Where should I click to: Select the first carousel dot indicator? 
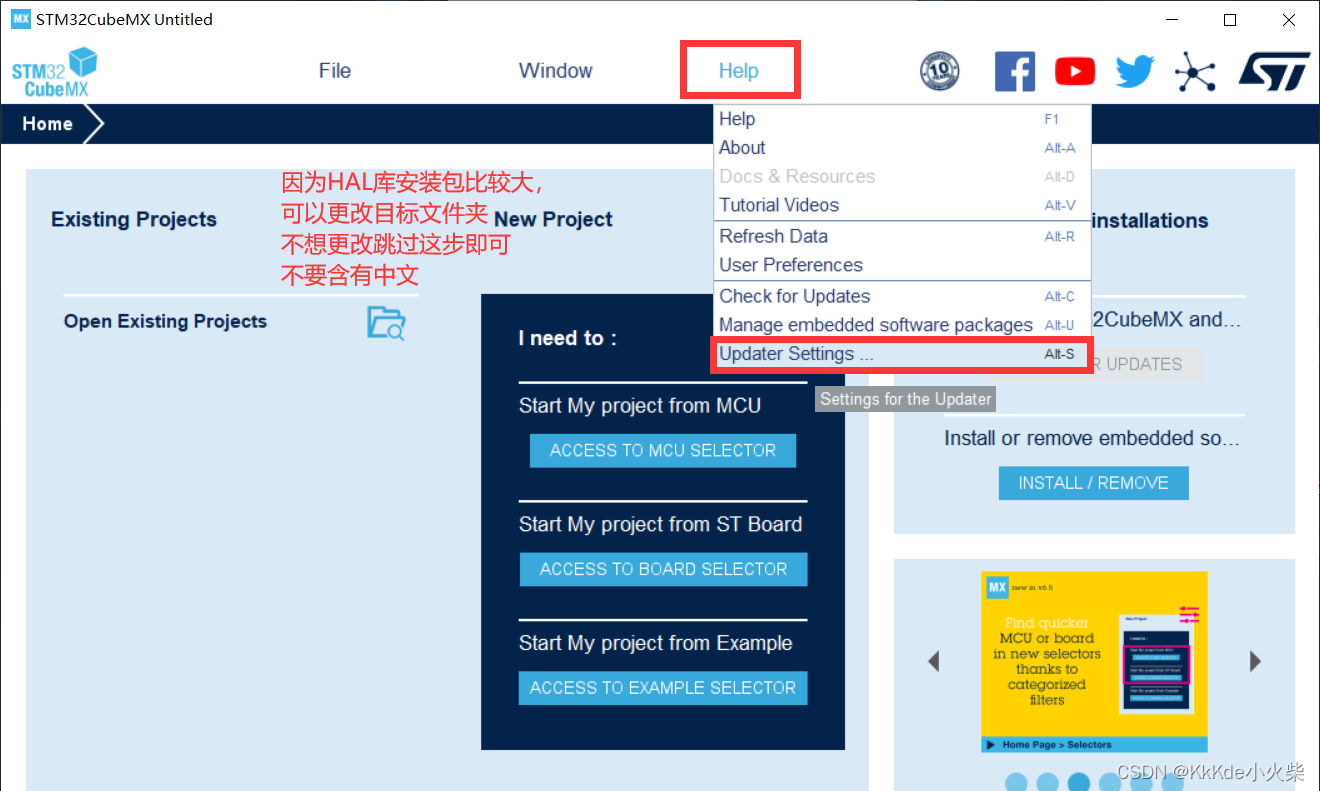pos(1016,783)
